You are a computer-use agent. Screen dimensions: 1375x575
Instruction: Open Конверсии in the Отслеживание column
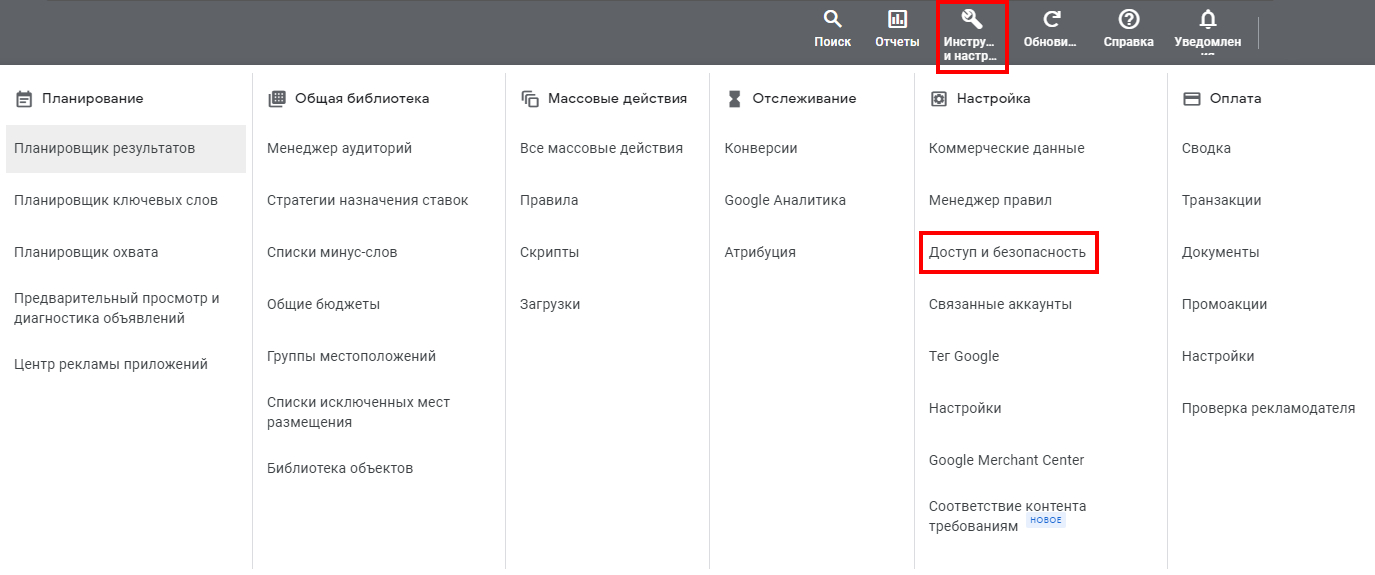pos(760,149)
